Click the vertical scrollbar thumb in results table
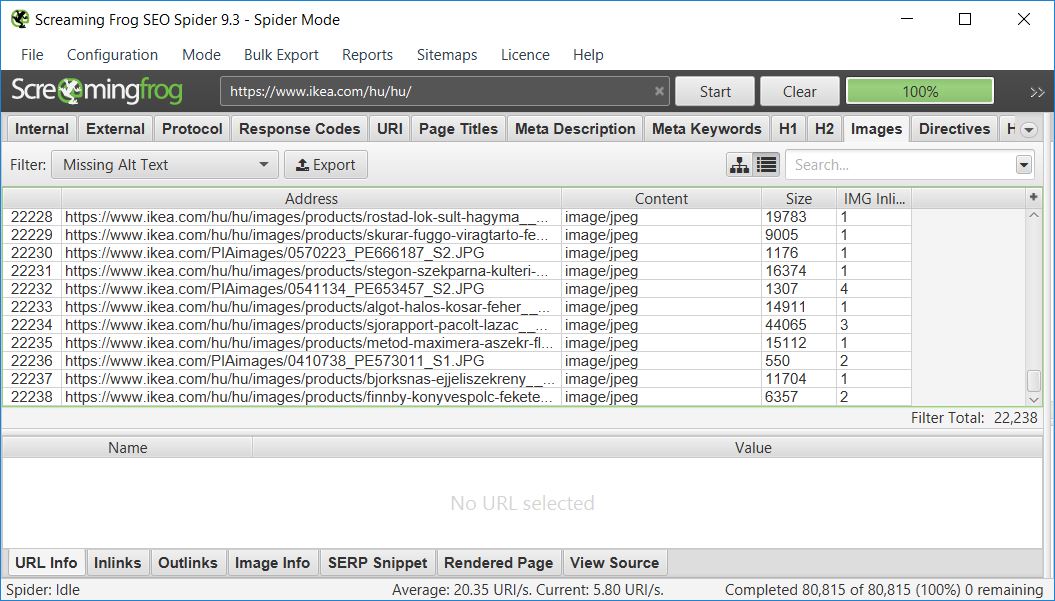This screenshot has height=601, width=1055. (1034, 380)
